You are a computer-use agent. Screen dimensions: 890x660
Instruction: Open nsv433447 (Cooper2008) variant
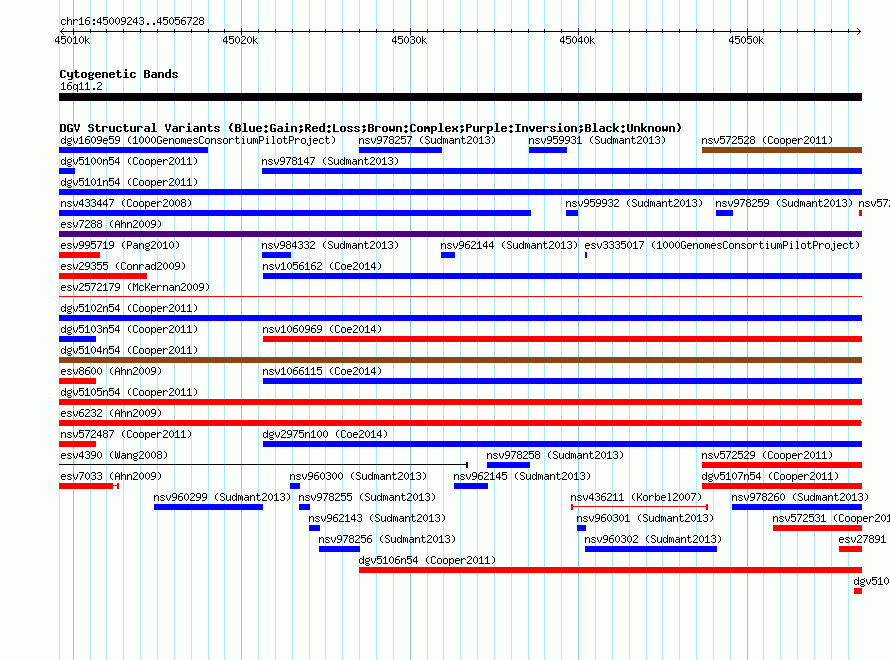[126, 203]
